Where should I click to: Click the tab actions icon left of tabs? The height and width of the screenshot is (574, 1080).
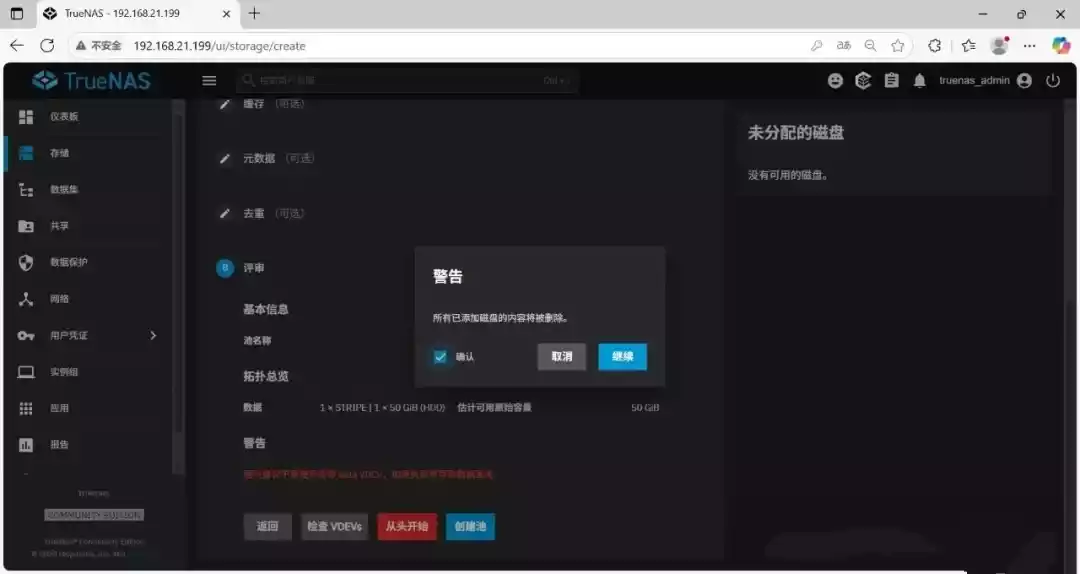click(17, 14)
